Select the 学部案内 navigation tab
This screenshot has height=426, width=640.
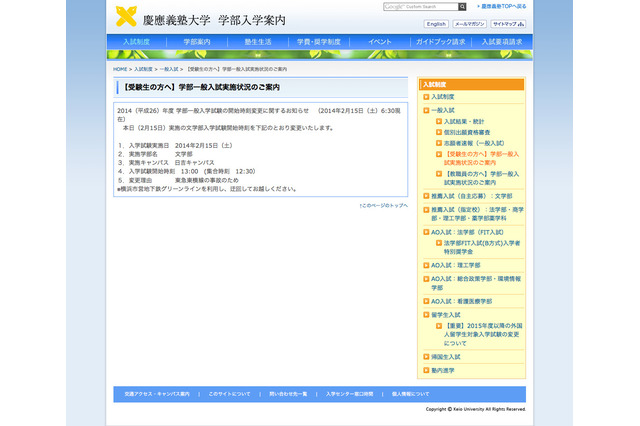tap(197, 42)
